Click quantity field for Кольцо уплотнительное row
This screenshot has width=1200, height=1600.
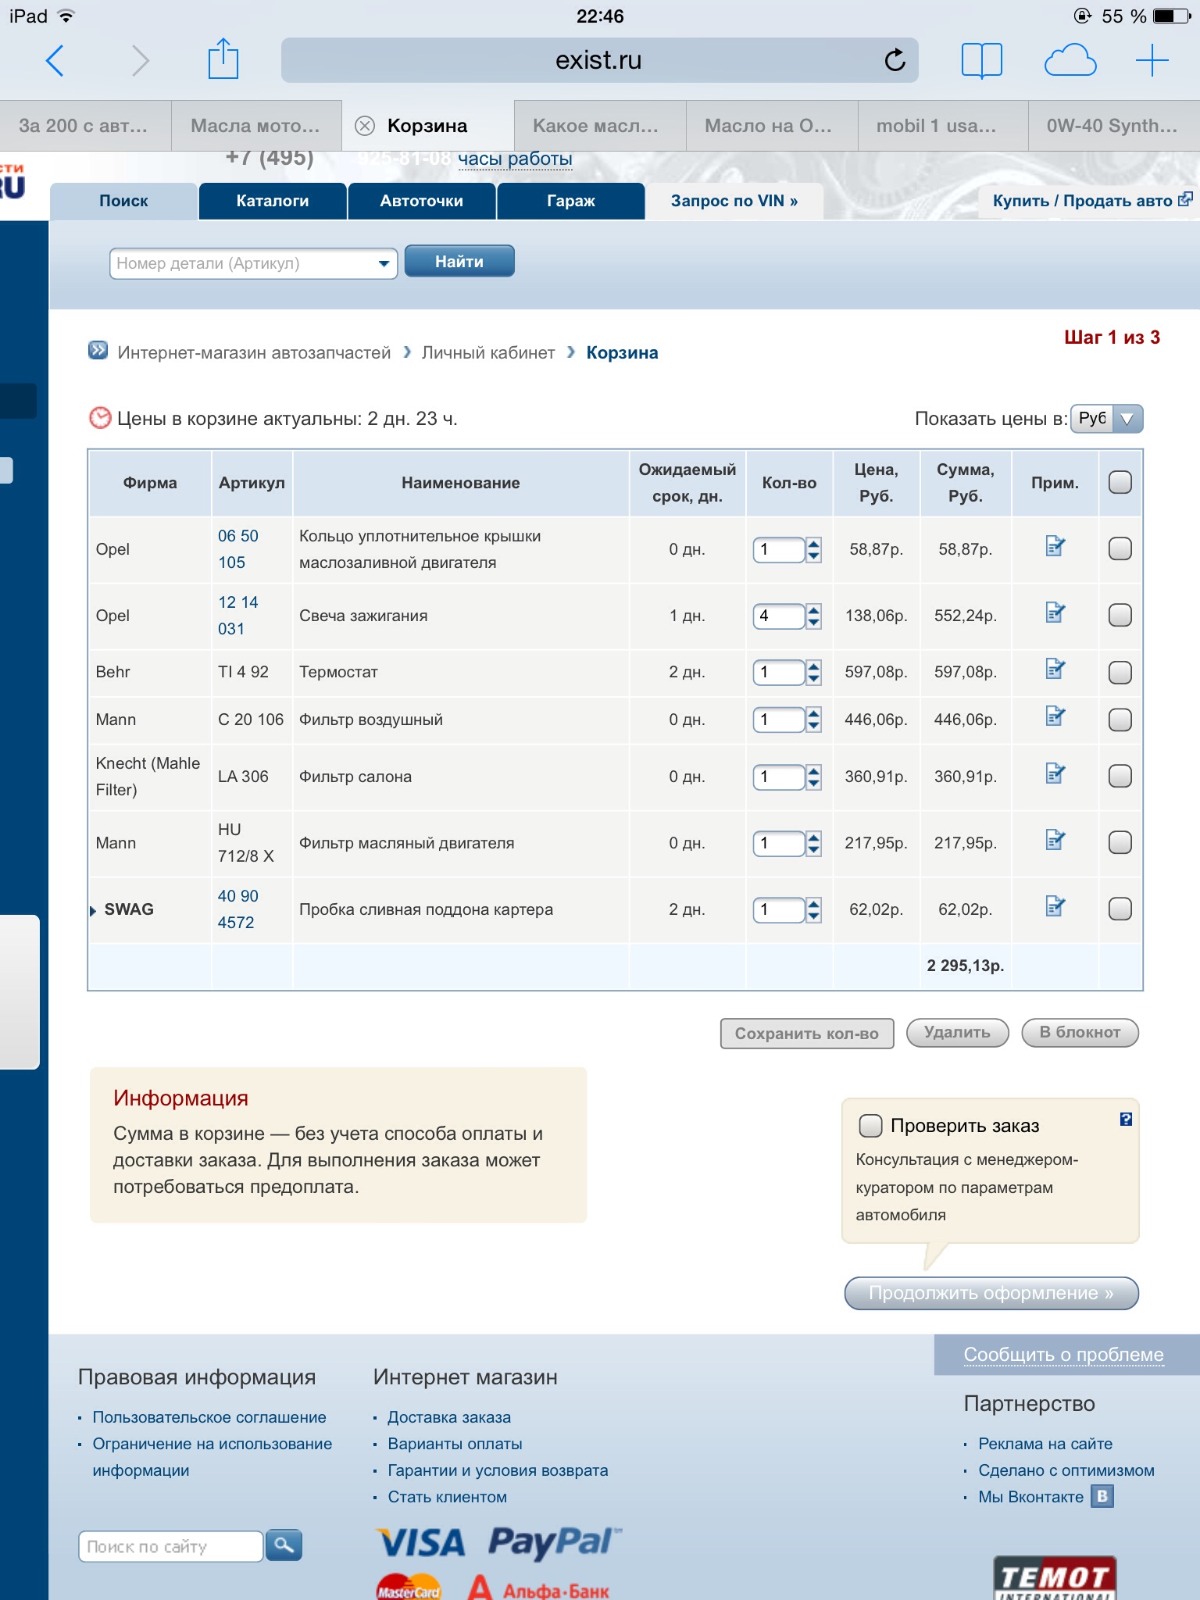tap(779, 549)
